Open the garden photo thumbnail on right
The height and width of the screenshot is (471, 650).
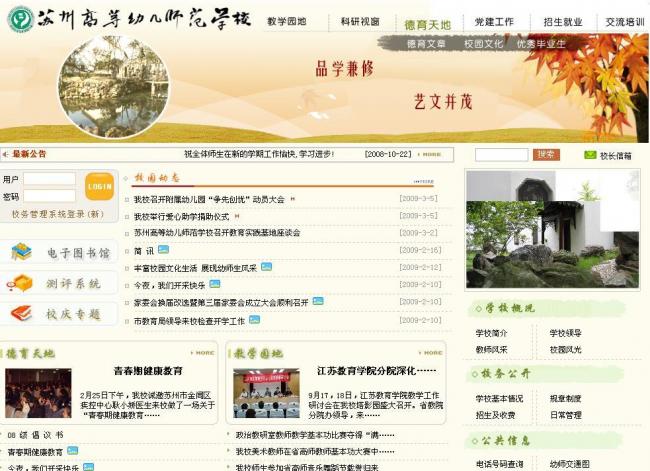[x=553, y=229]
